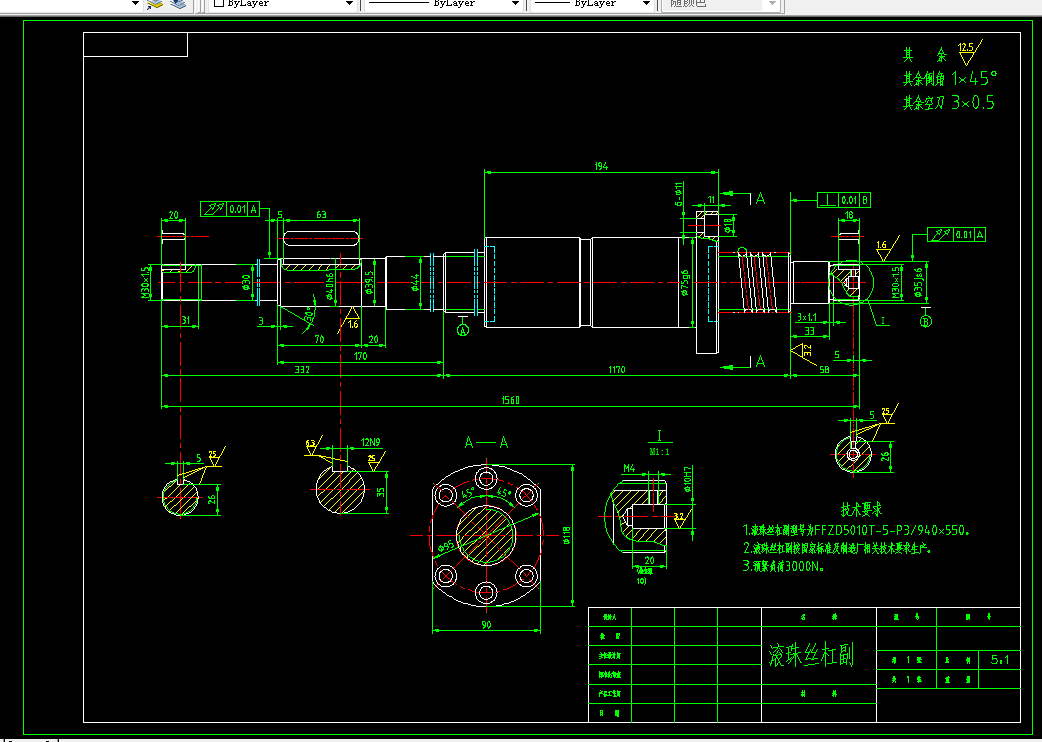Select the 12N9 keyway width dimension
This screenshot has width=1042, height=742.
370,442
